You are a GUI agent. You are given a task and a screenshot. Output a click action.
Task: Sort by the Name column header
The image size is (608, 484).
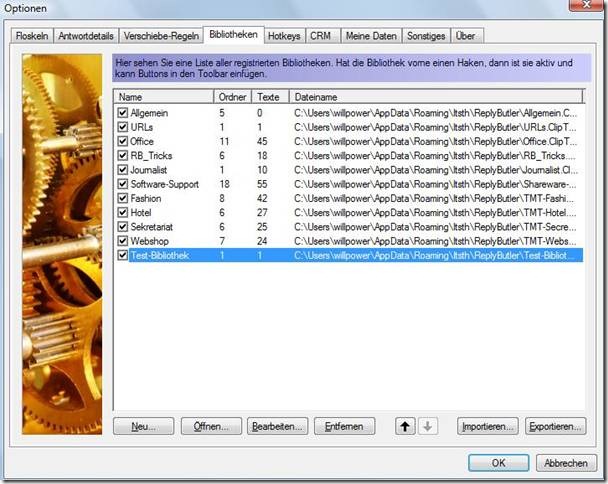coord(164,97)
